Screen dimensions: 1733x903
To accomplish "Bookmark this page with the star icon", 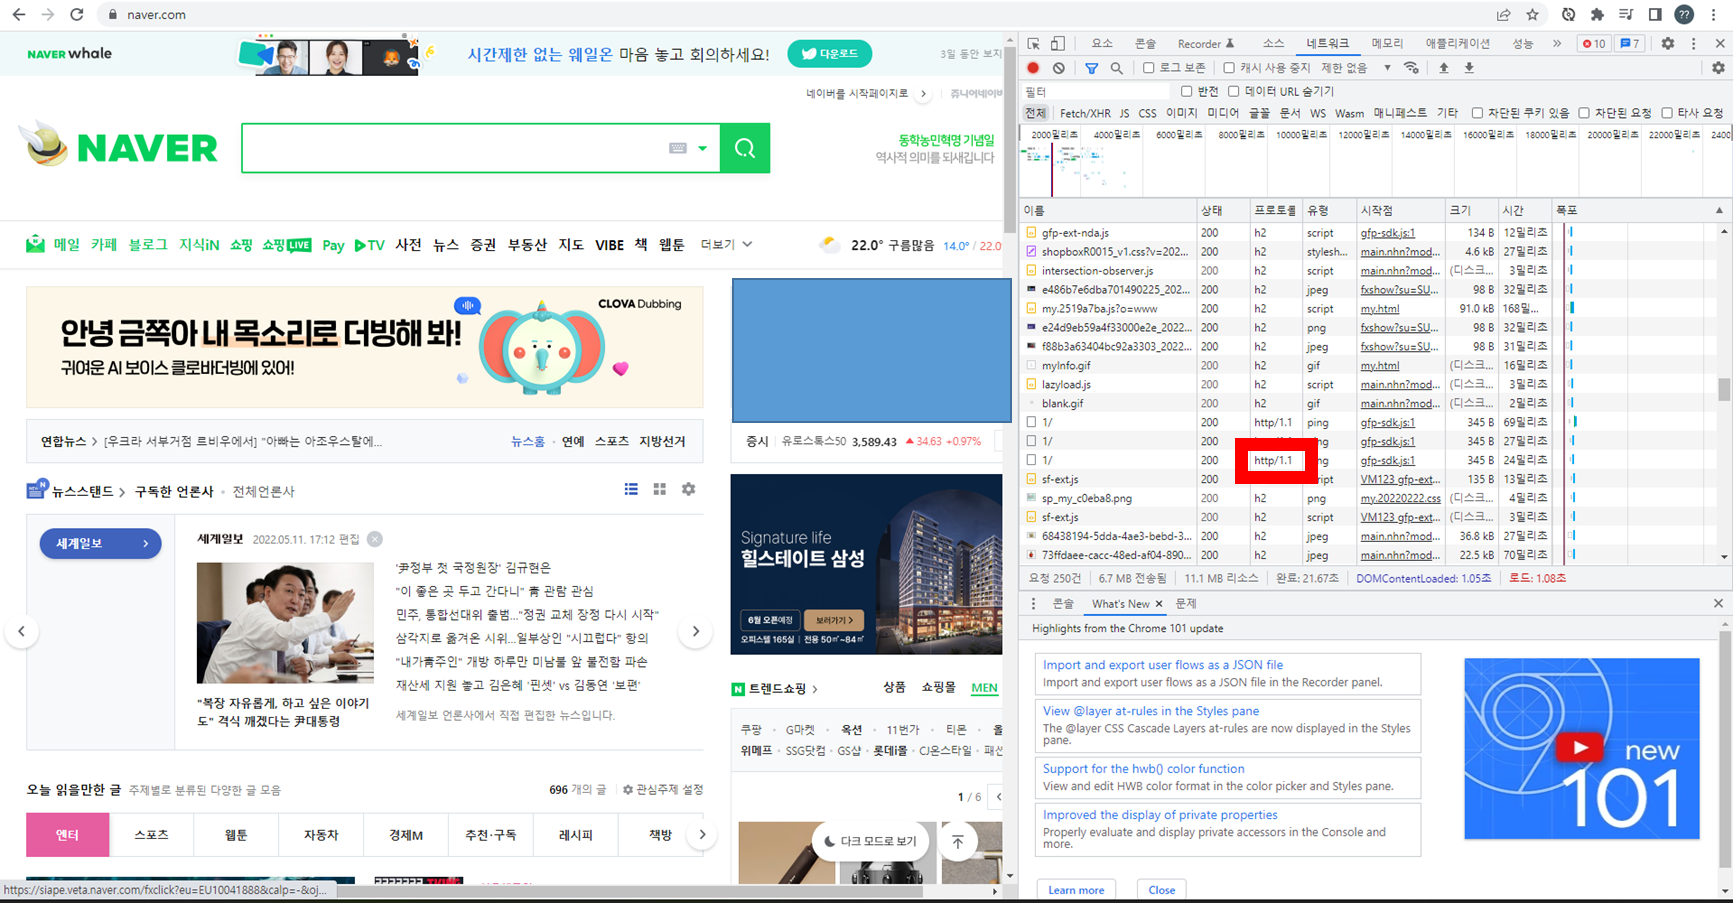I will tap(1532, 15).
